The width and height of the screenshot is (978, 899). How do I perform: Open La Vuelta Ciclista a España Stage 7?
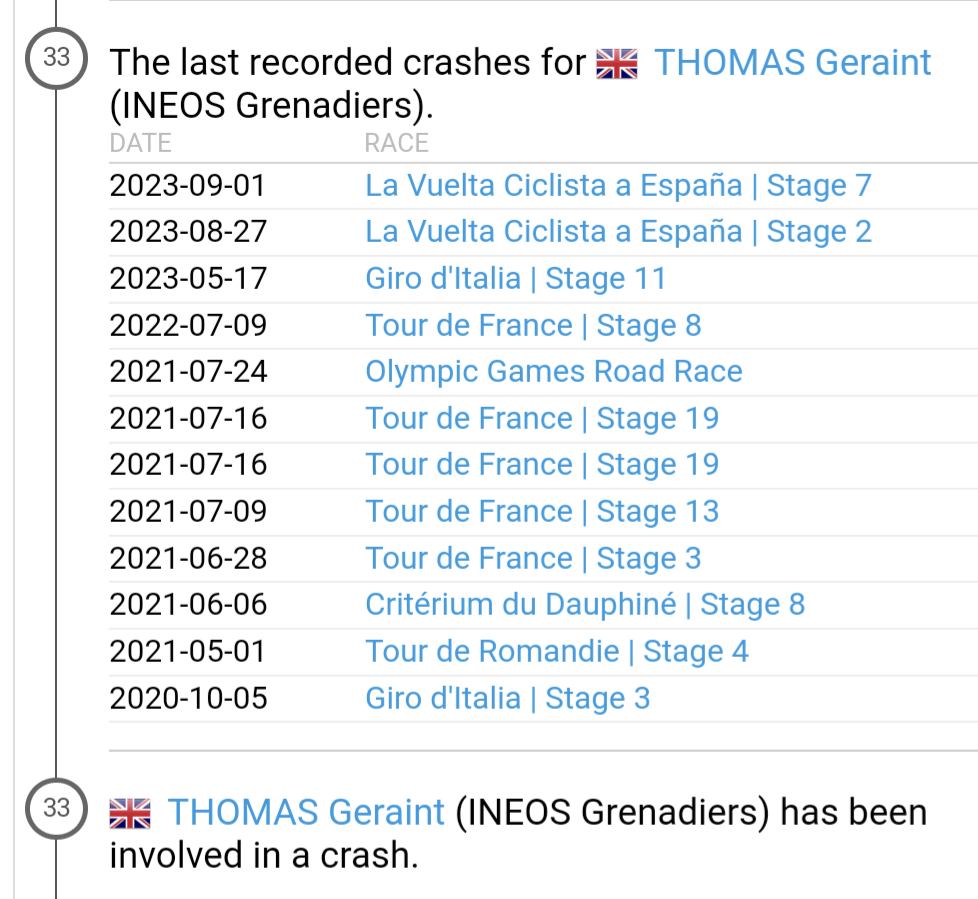pos(618,186)
